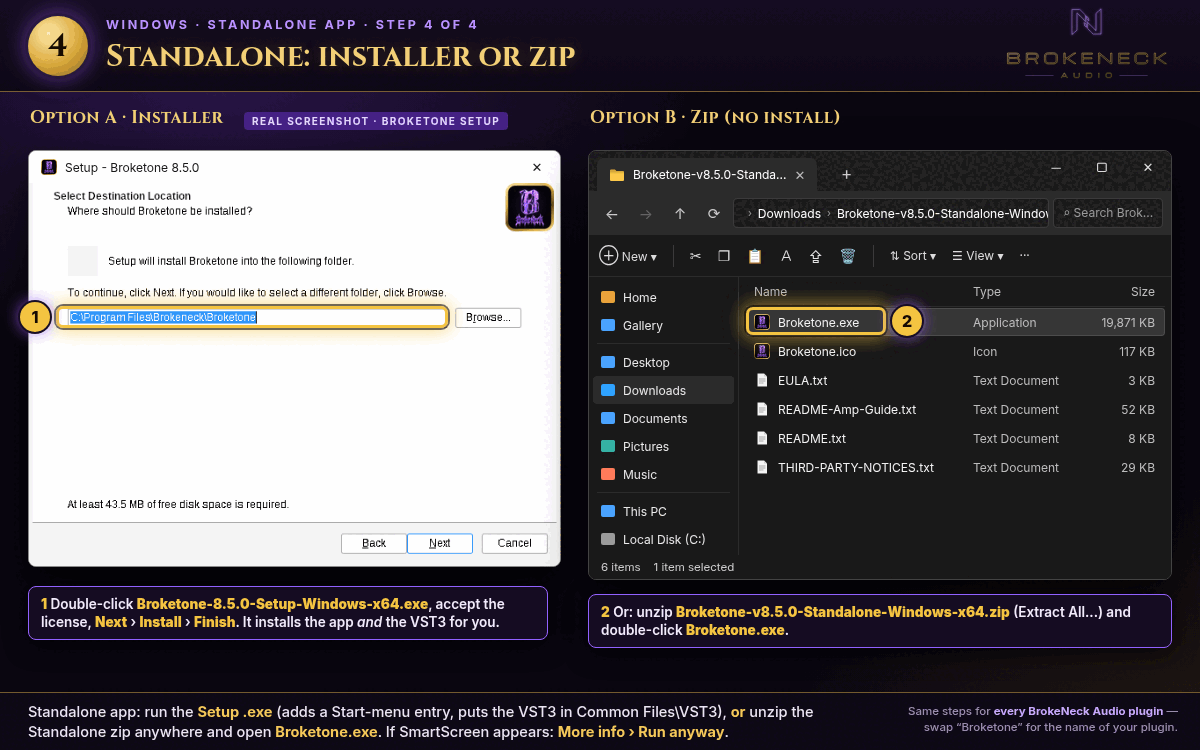This screenshot has width=1200, height=750.
Task: Open a new Explorer tab with plus
Action: coord(846,174)
